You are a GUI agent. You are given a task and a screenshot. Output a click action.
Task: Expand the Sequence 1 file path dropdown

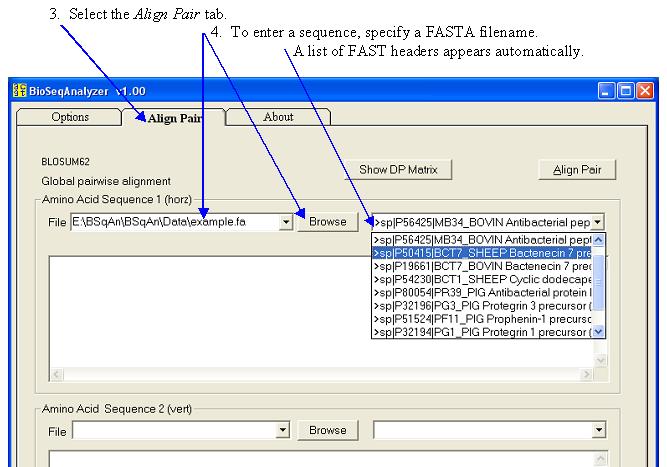click(x=286, y=222)
